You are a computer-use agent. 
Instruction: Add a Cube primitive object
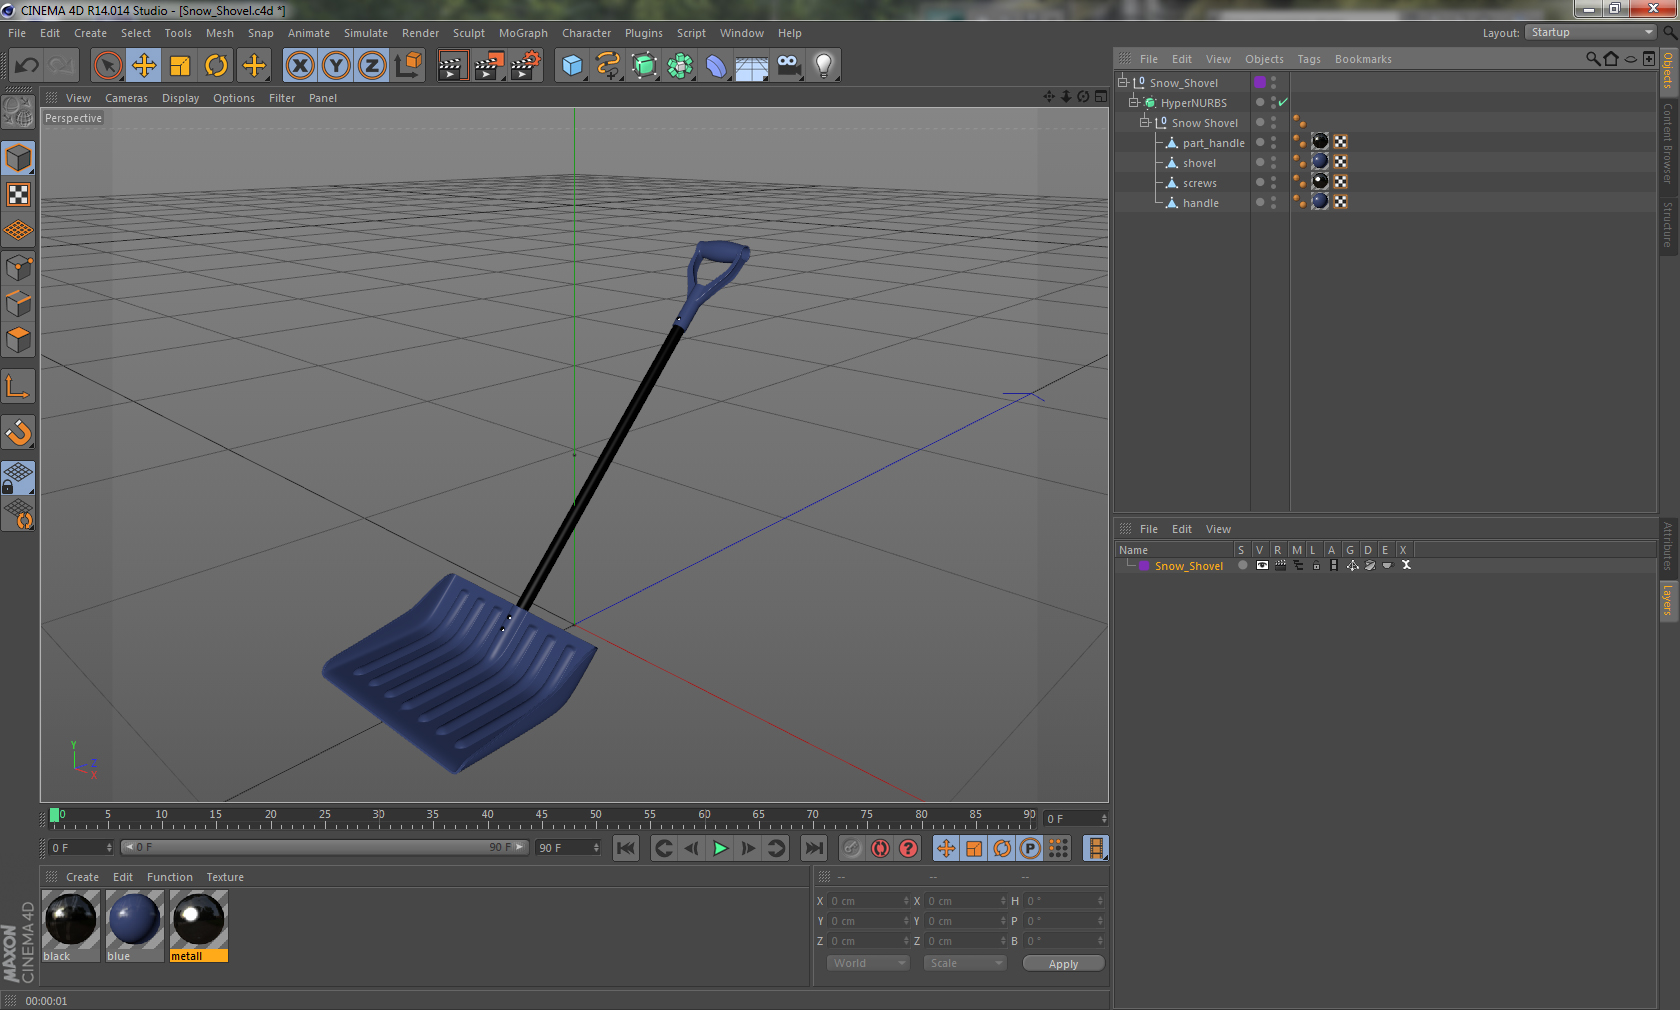point(572,66)
